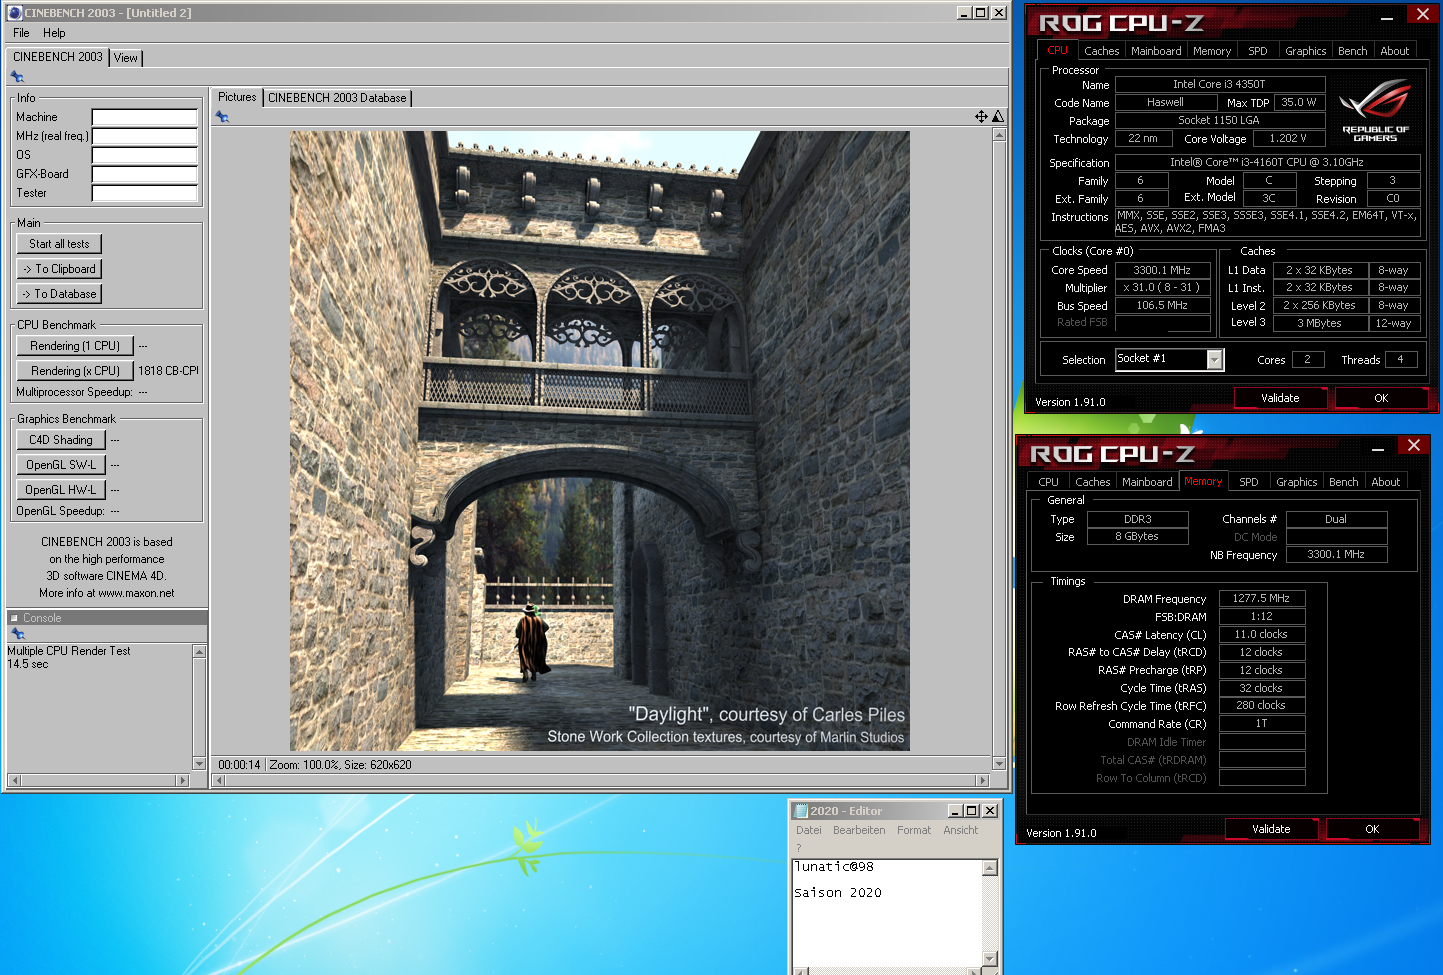Run the Rendering (1 CPU) benchmark
The height and width of the screenshot is (975, 1443).
[75, 346]
